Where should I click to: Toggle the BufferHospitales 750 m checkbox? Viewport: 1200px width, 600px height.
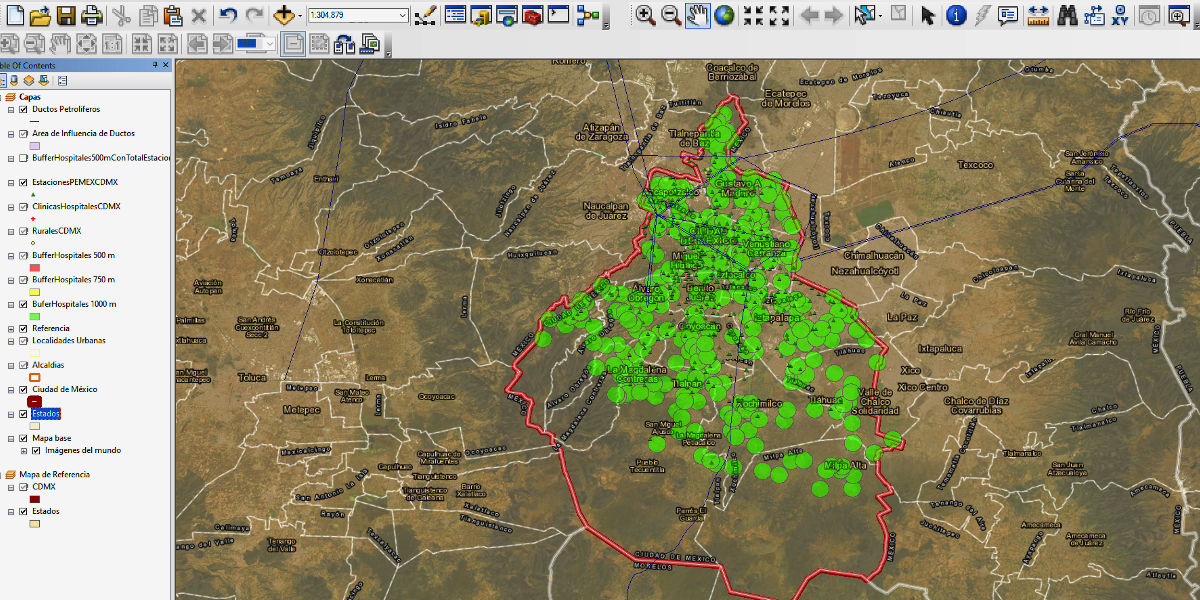click(x=23, y=280)
